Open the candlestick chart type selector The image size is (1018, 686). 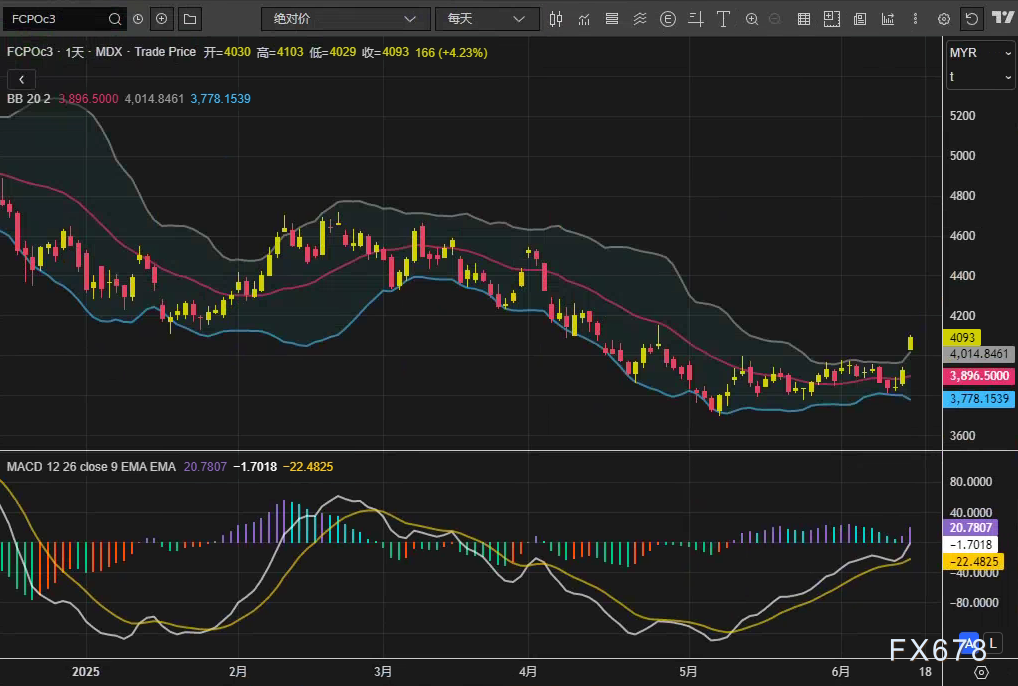click(556, 19)
